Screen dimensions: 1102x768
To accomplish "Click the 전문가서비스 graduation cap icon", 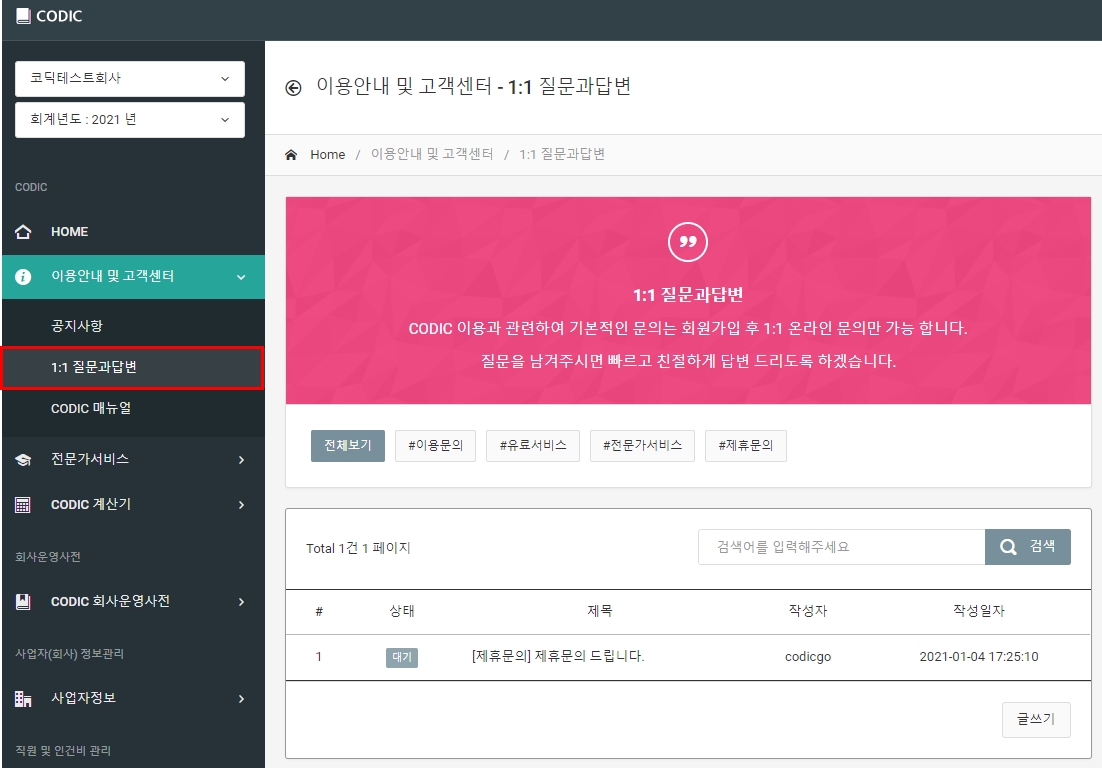I will point(23,460).
